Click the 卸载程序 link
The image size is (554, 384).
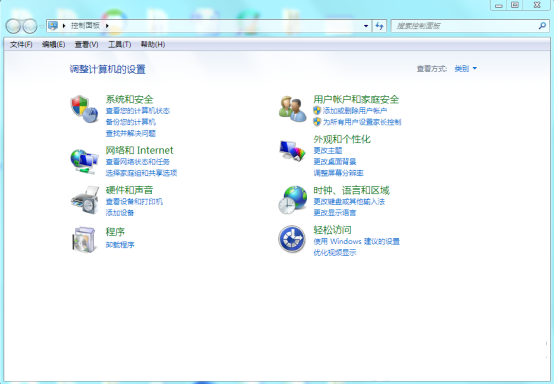(120, 245)
